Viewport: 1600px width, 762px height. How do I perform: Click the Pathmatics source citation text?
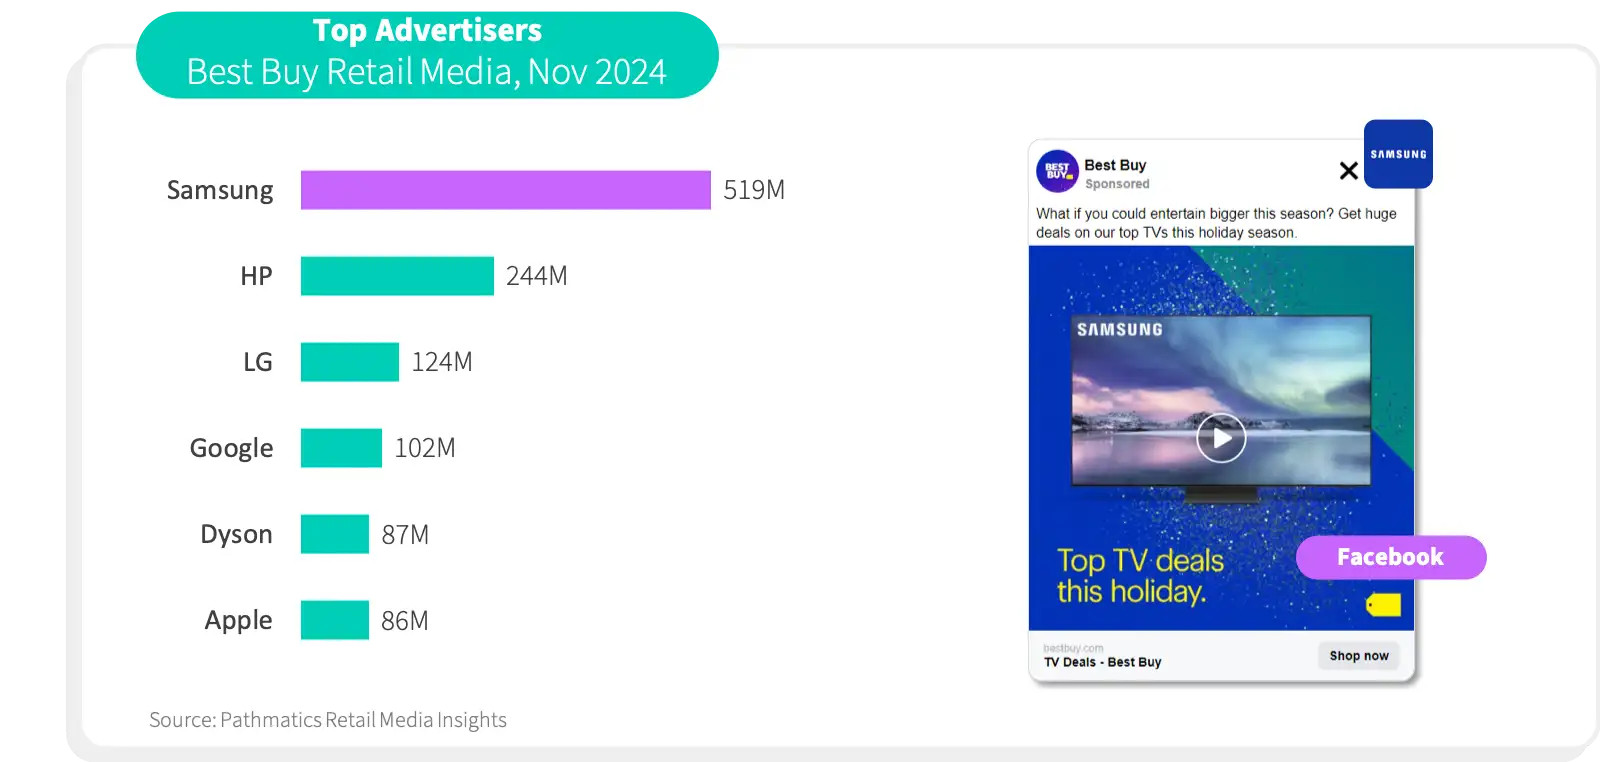pyautogui.click(x=328, y=720)
